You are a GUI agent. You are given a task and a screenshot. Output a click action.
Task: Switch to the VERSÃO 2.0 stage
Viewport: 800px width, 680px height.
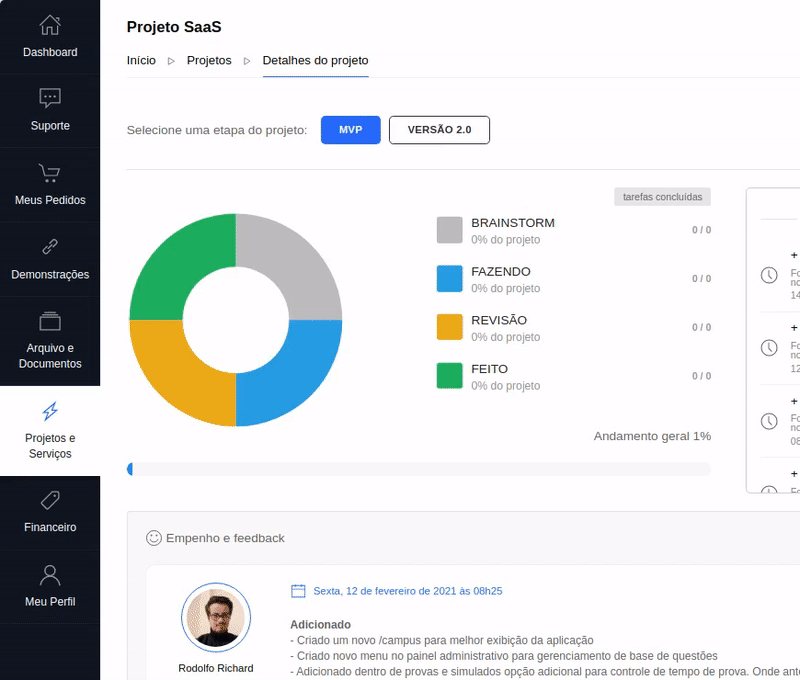439,130
